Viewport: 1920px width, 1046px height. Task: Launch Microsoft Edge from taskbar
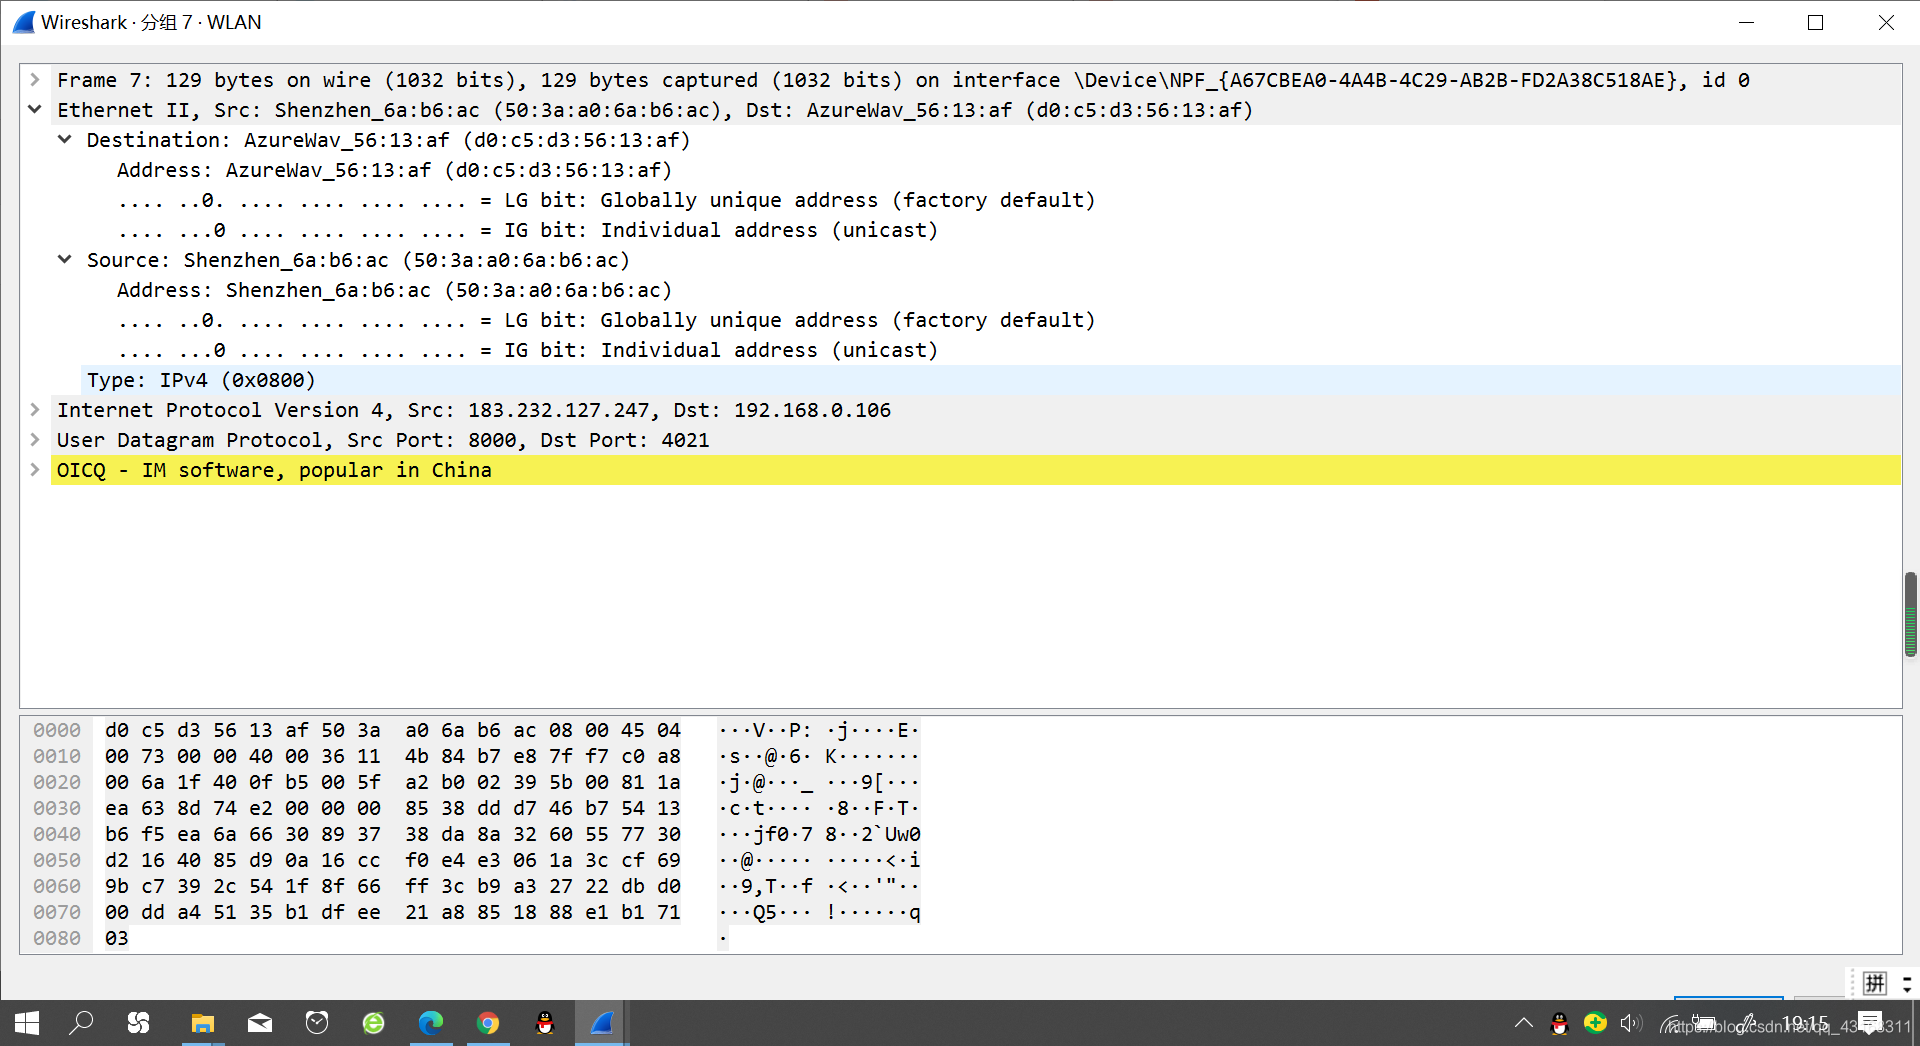pyautogui.click(x=431, y=1023)
